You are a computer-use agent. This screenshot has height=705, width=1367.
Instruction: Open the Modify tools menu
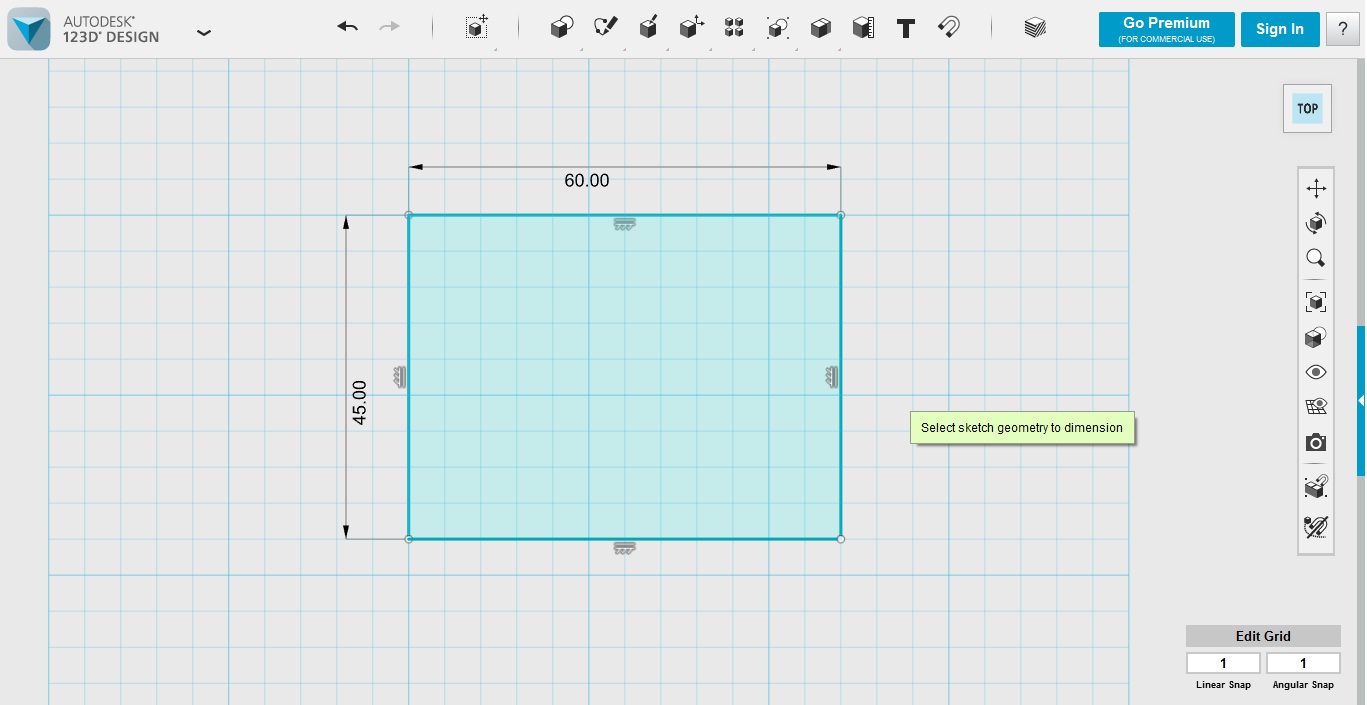pyautogui.click(x=691, y=28)
